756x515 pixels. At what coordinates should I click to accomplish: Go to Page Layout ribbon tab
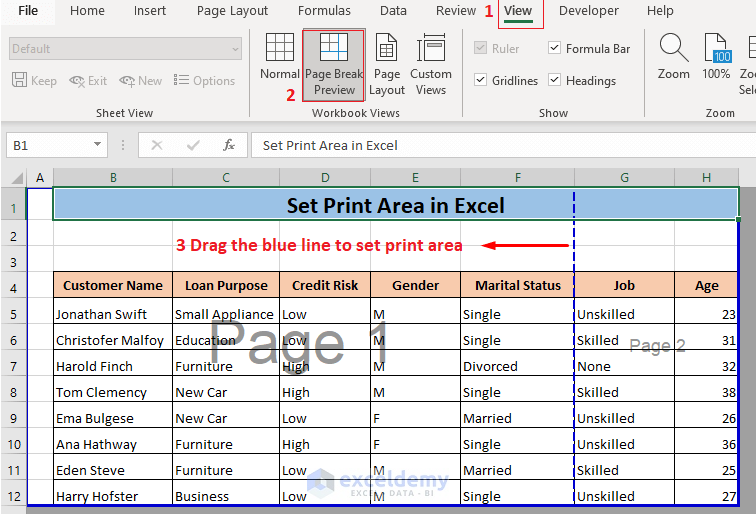(x=232, y=11)
